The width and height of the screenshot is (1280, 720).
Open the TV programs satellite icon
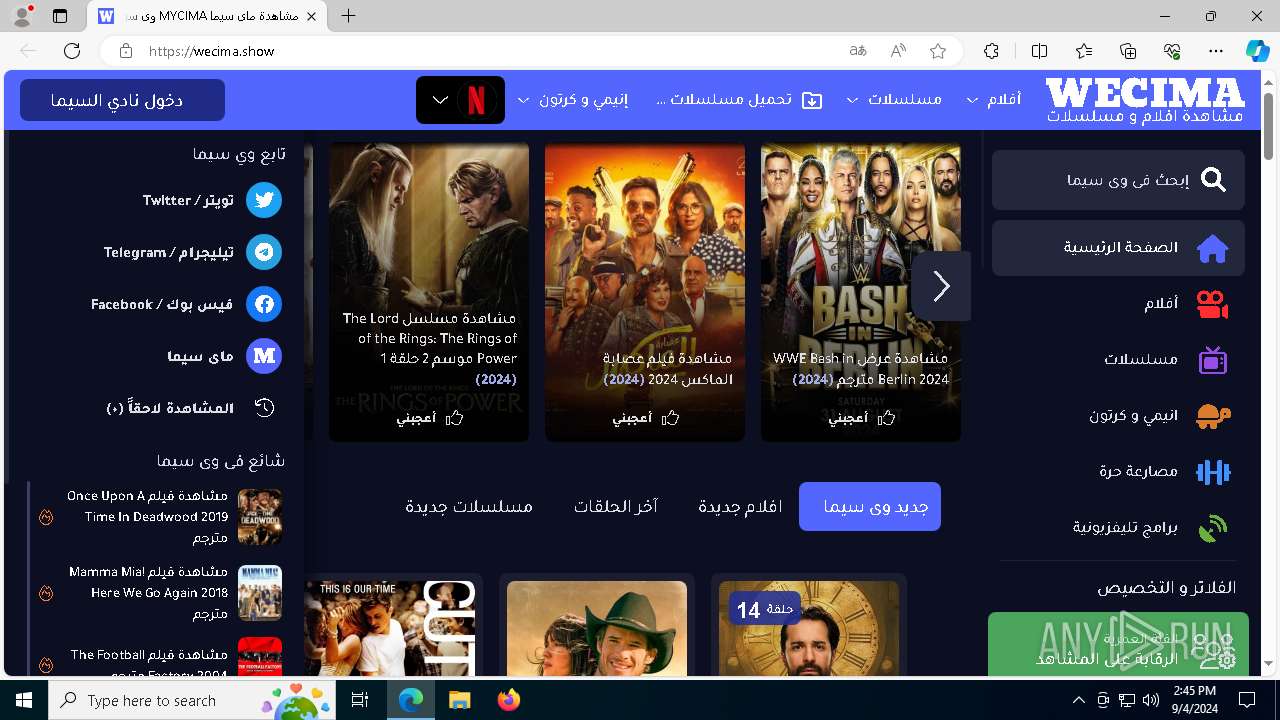[1213, 528]
